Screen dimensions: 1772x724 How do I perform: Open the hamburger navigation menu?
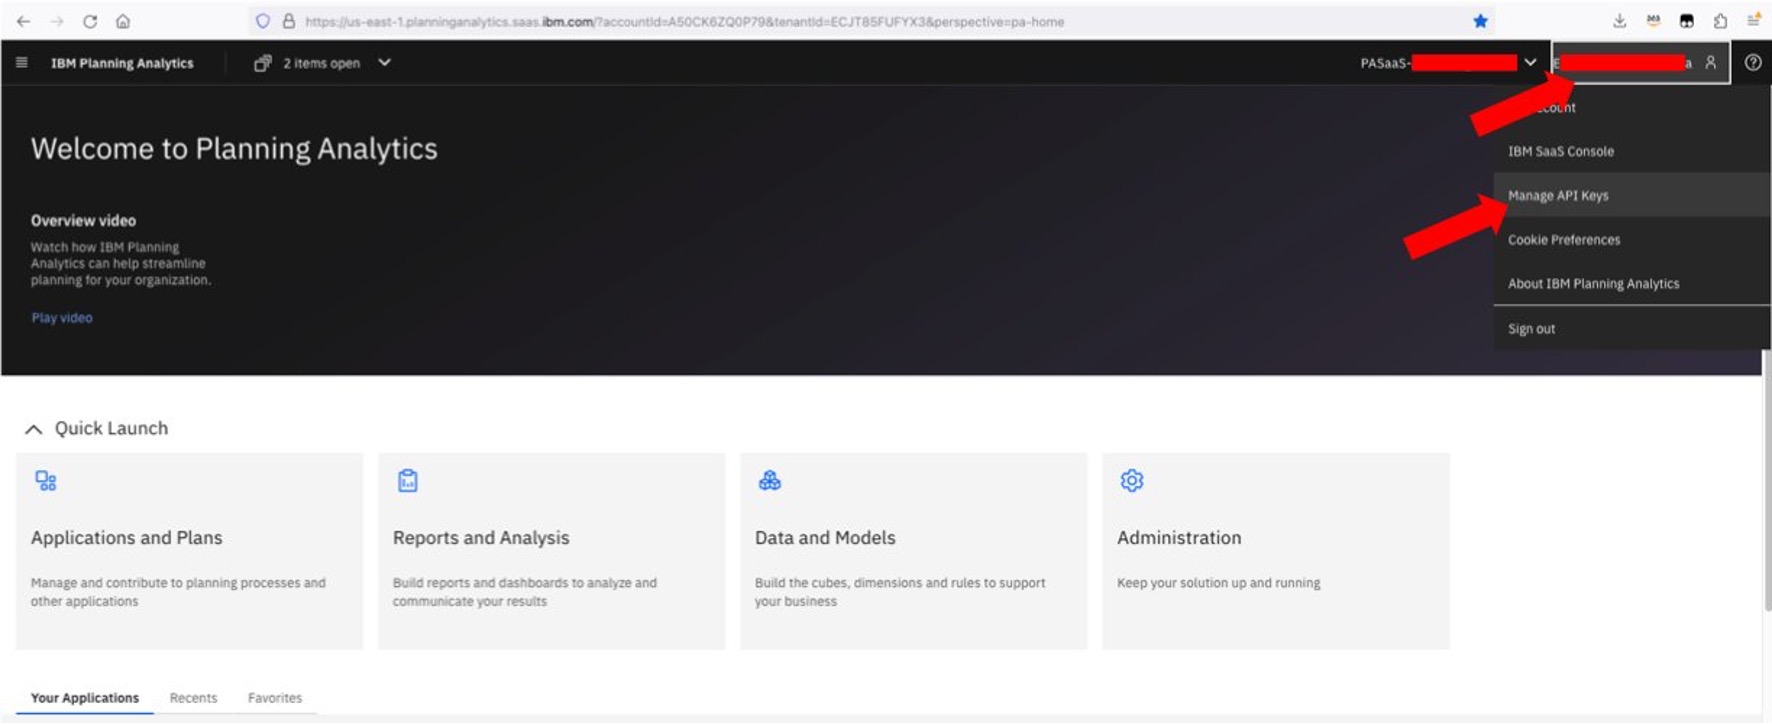point(21,63)
